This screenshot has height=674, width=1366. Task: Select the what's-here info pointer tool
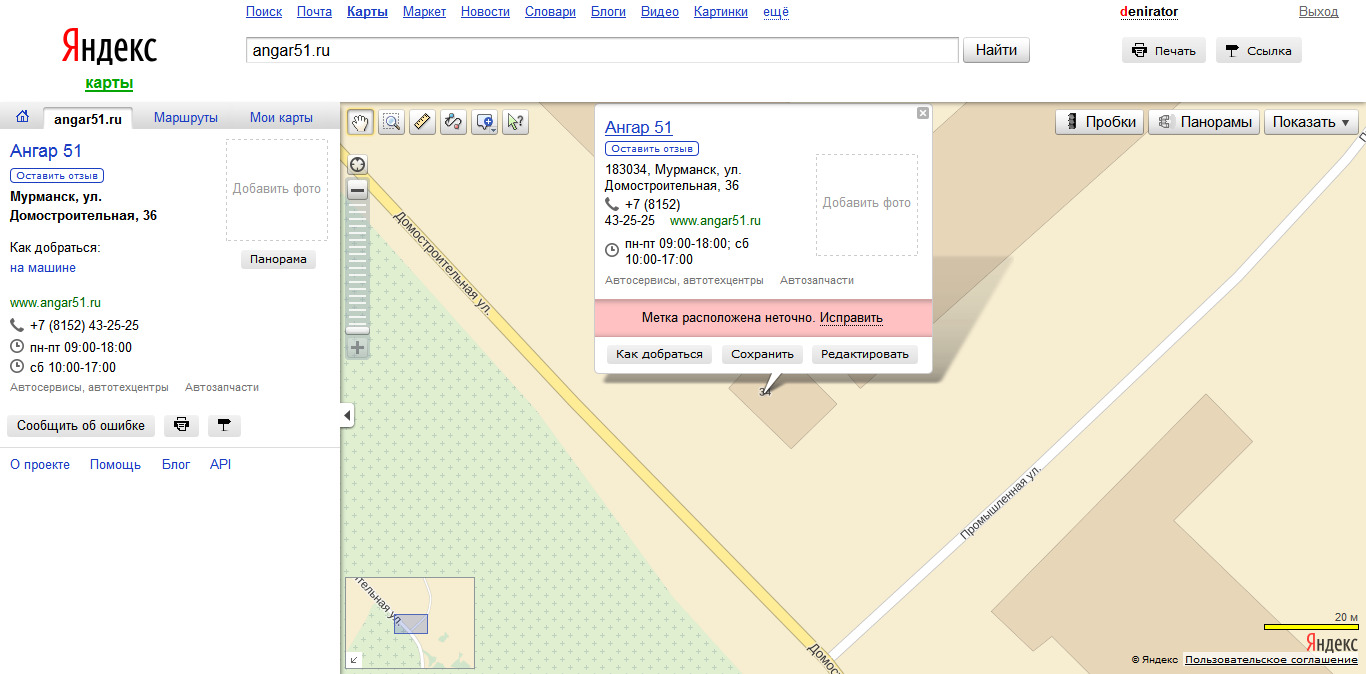[515, 122]
